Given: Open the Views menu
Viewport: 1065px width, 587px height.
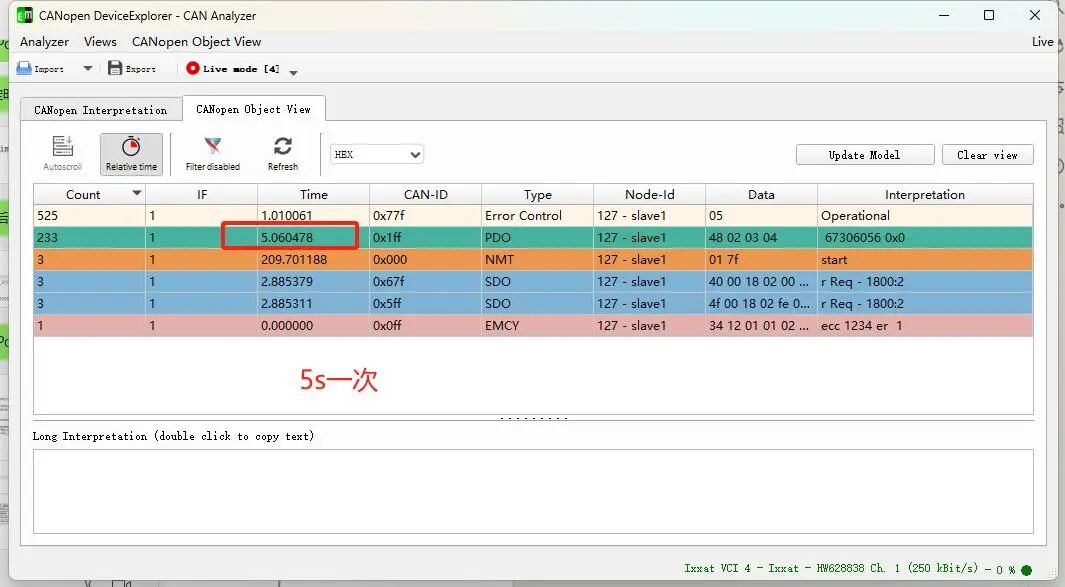Looking at the screenshot, I should (101, 41).
